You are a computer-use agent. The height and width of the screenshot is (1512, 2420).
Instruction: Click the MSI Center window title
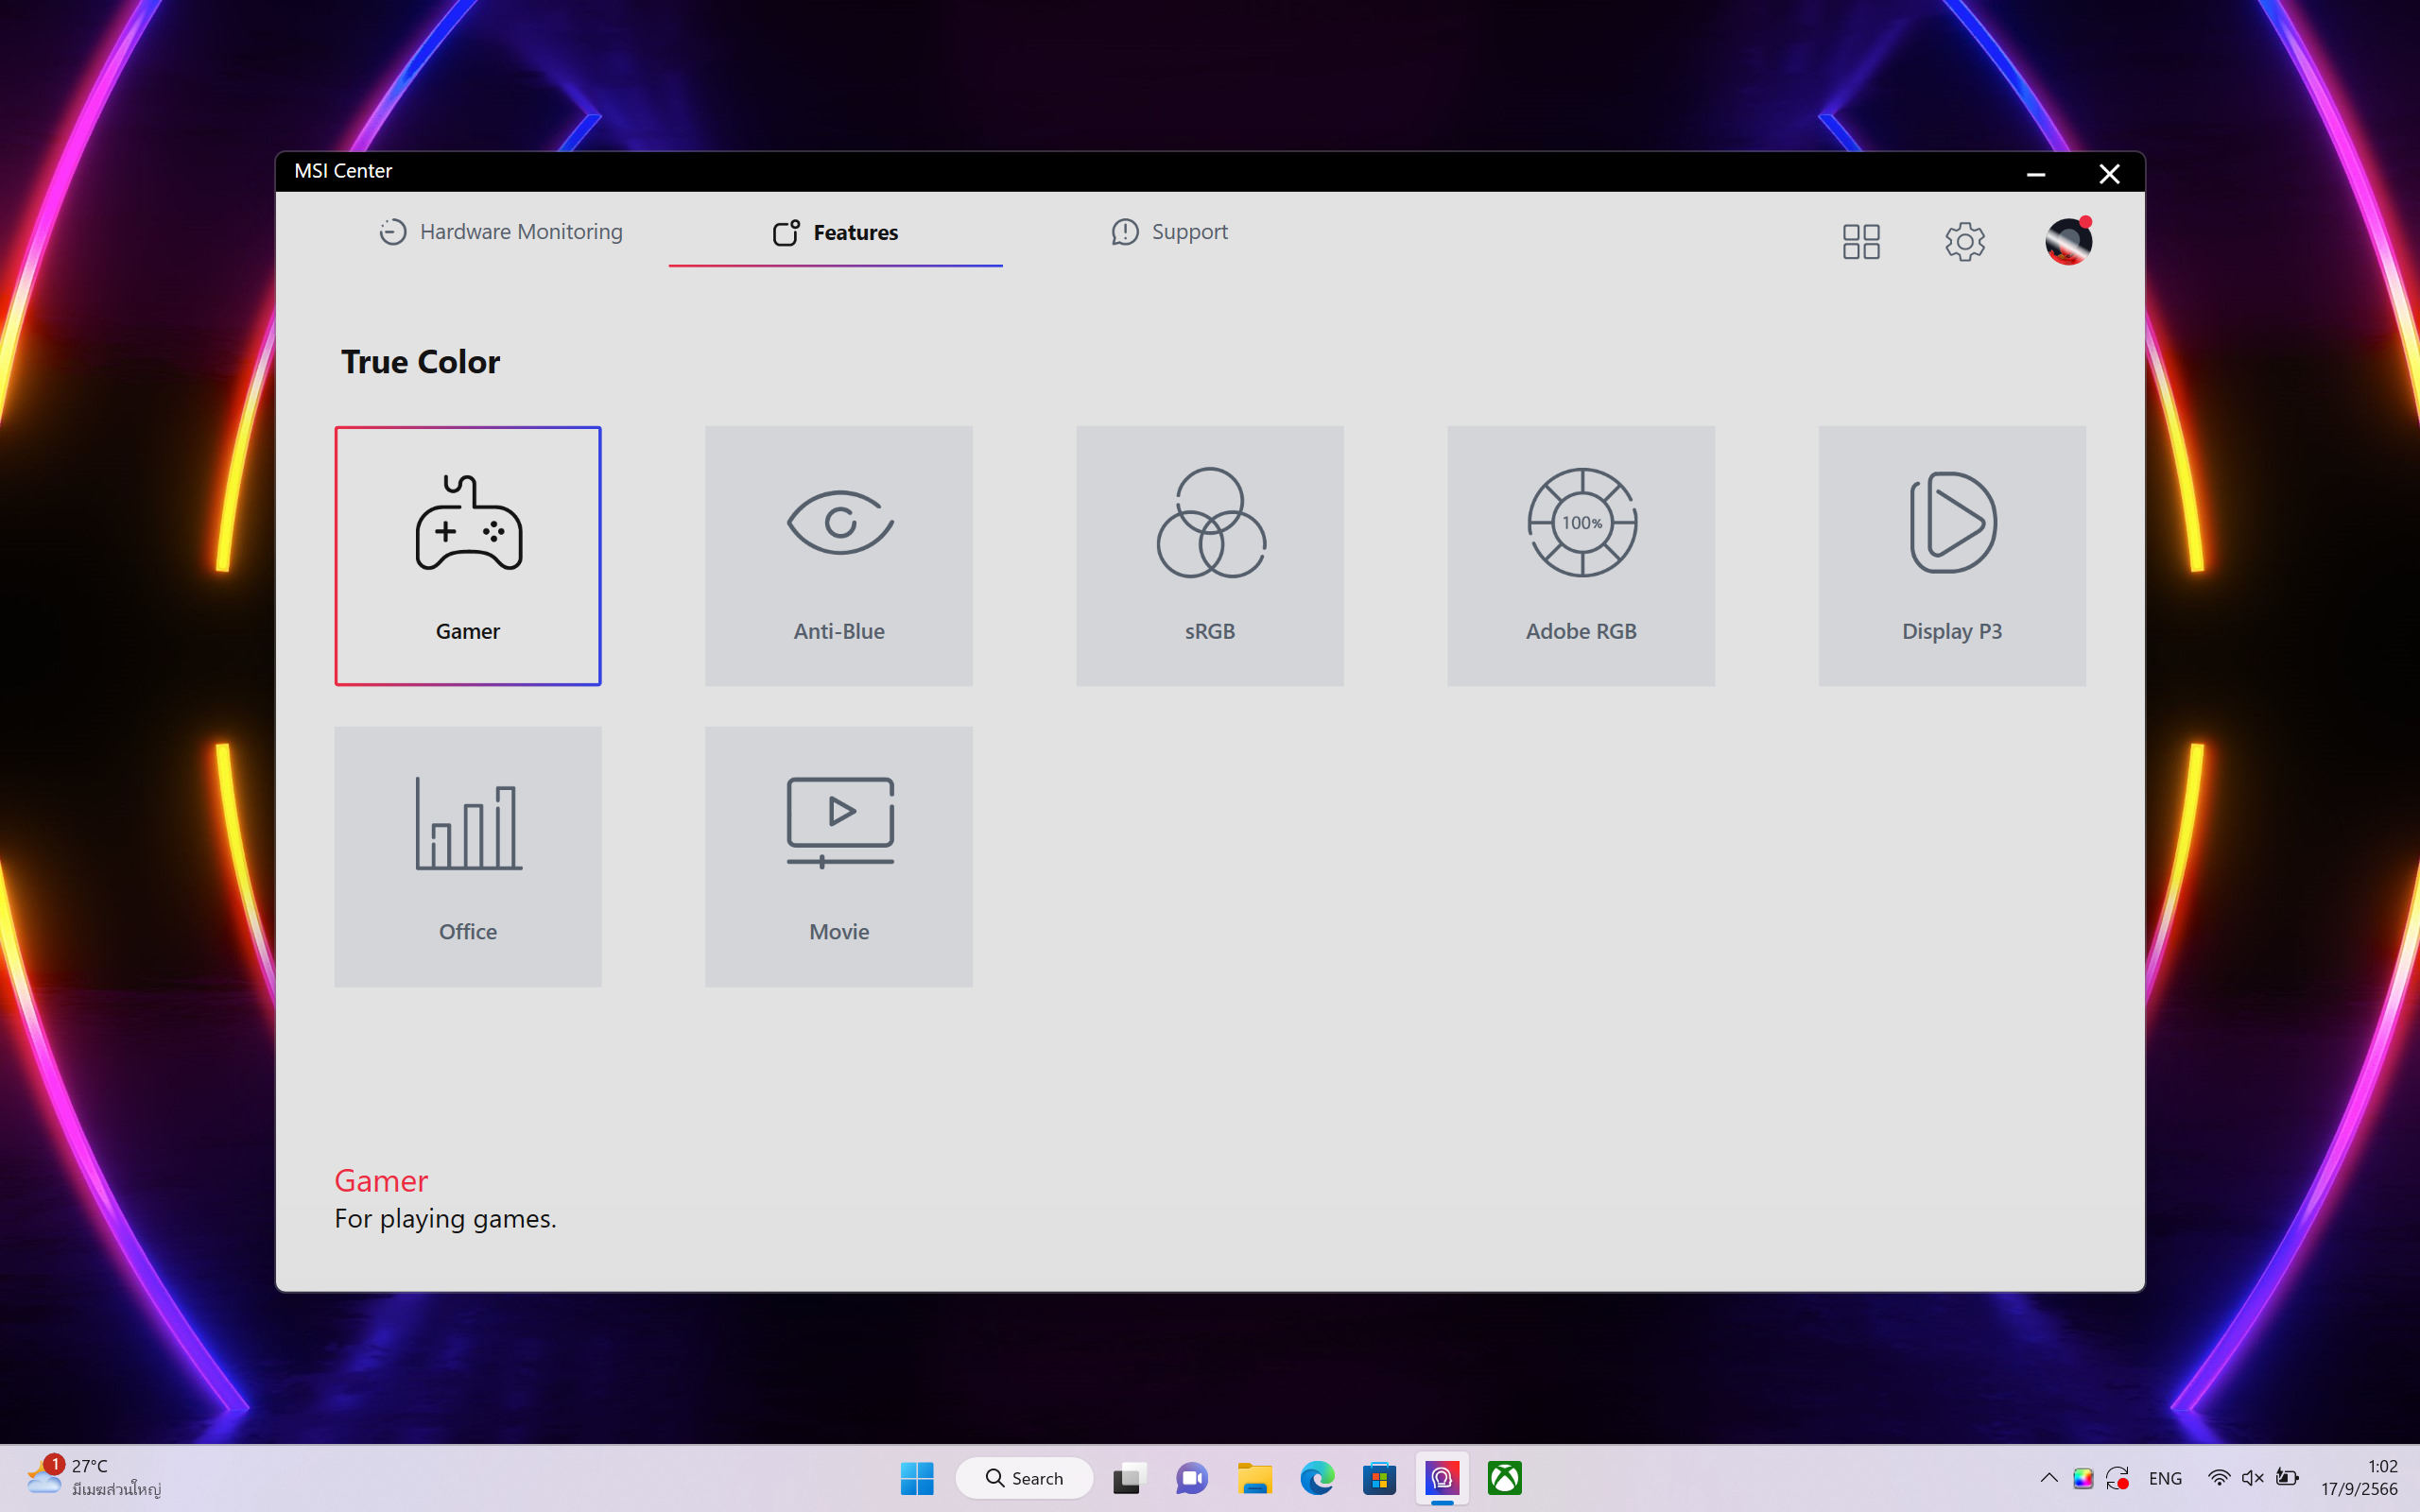tap(343, 171)
